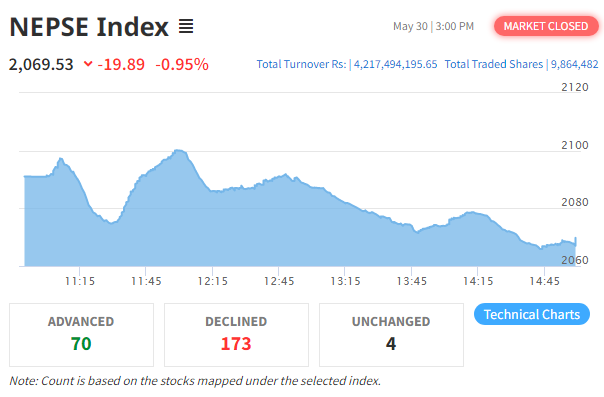The height and width of the screenshot is (397, 604).
Task: Click the Total Traded Shares value
Action: 574,64
